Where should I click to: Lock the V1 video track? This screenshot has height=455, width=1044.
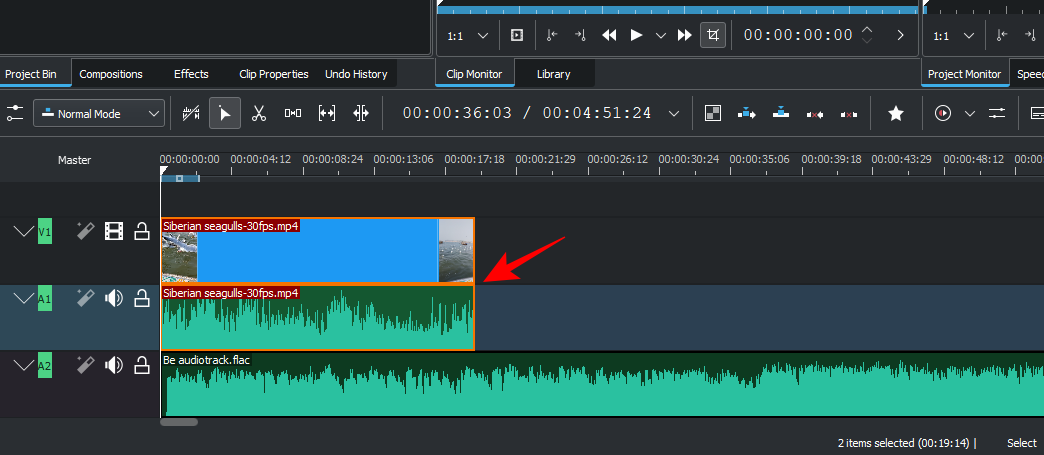(141, 232)
